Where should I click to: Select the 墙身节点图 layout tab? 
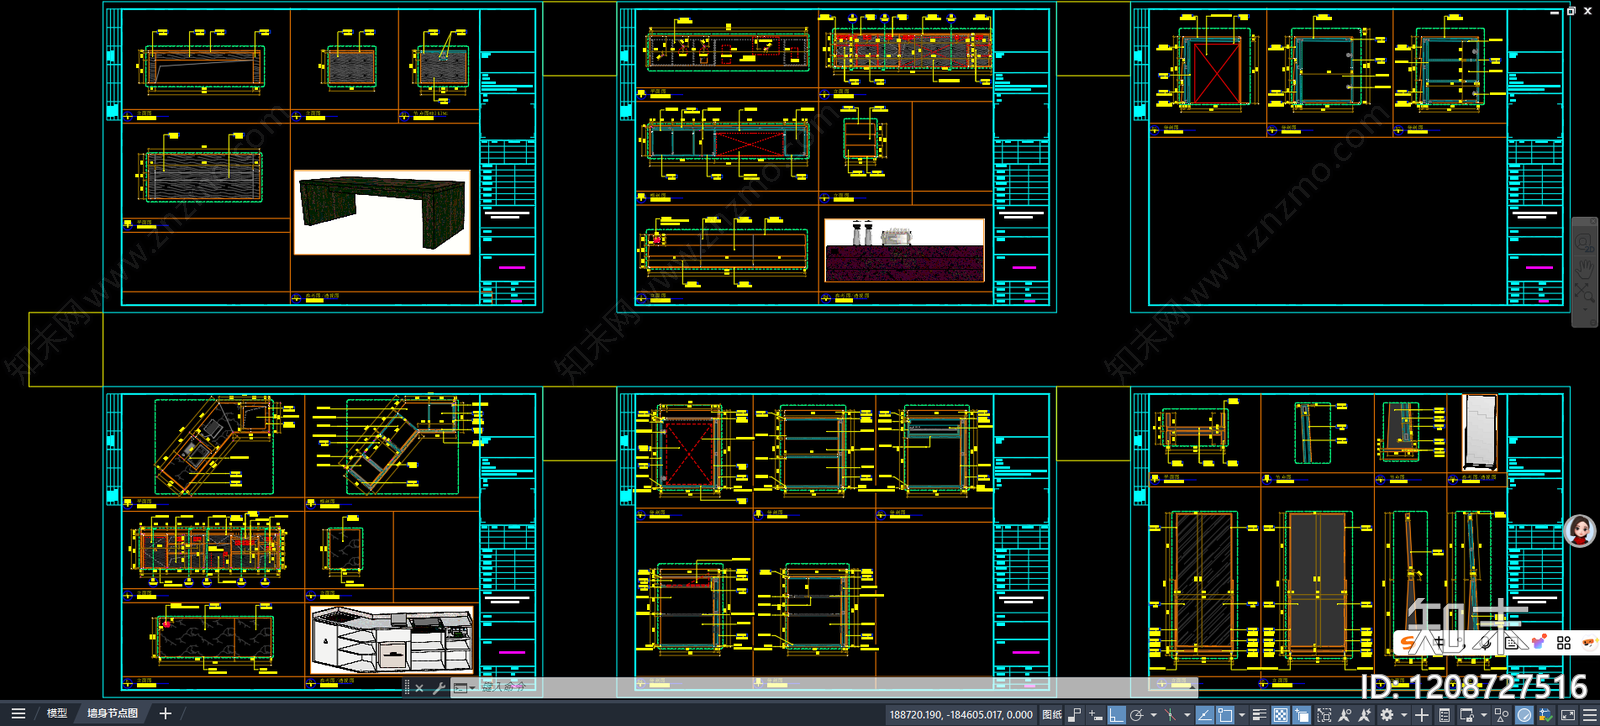(112, 714)
